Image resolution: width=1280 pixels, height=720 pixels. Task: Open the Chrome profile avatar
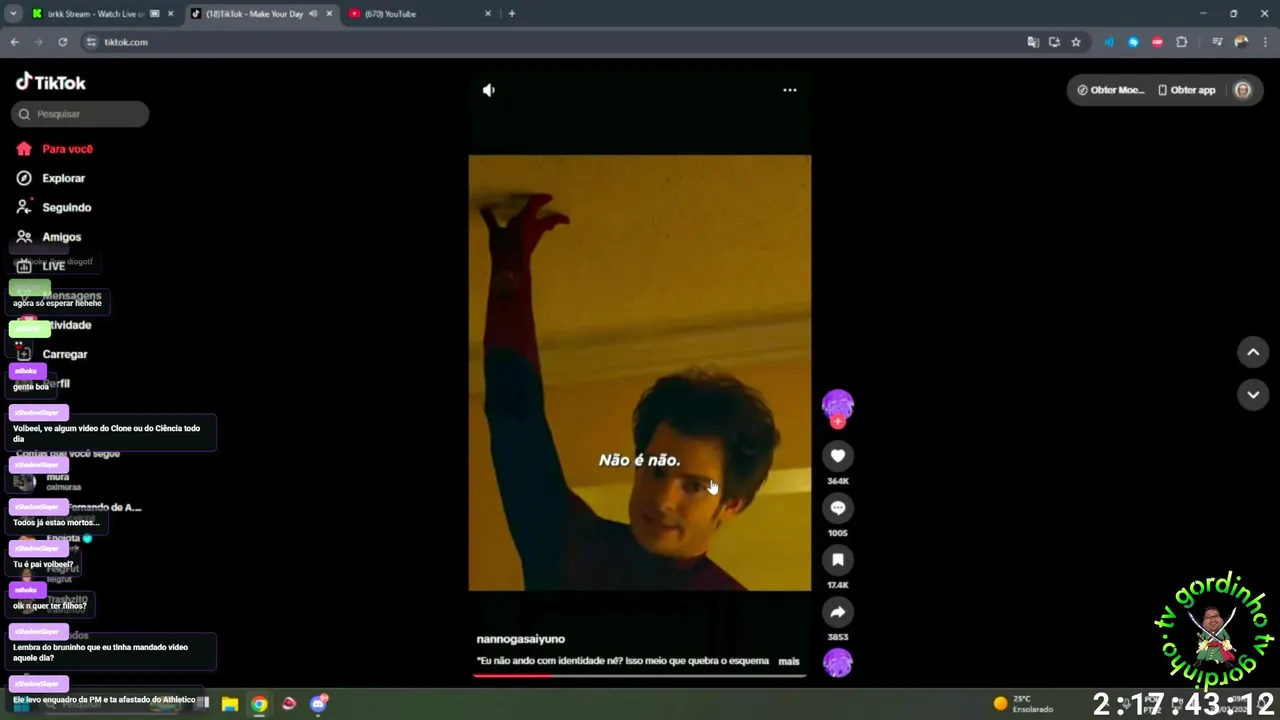[1241, 42]
